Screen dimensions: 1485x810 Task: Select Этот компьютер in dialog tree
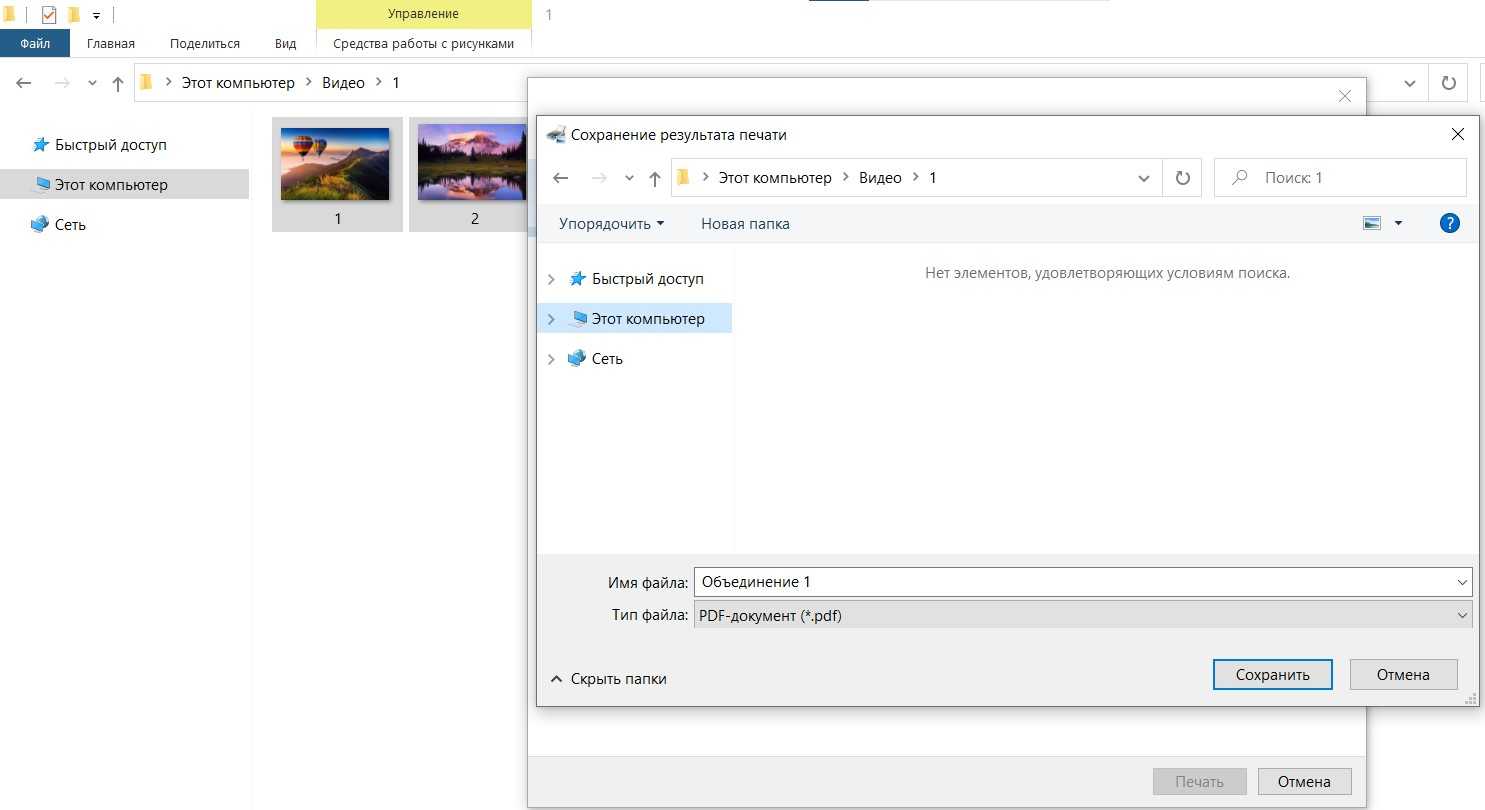(x=647, y=319)
